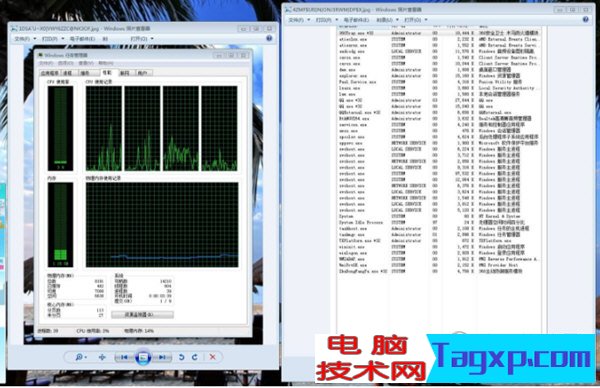Go to the previous photo
This screenshot has height=388, width=600.
(x=123, y=357)
